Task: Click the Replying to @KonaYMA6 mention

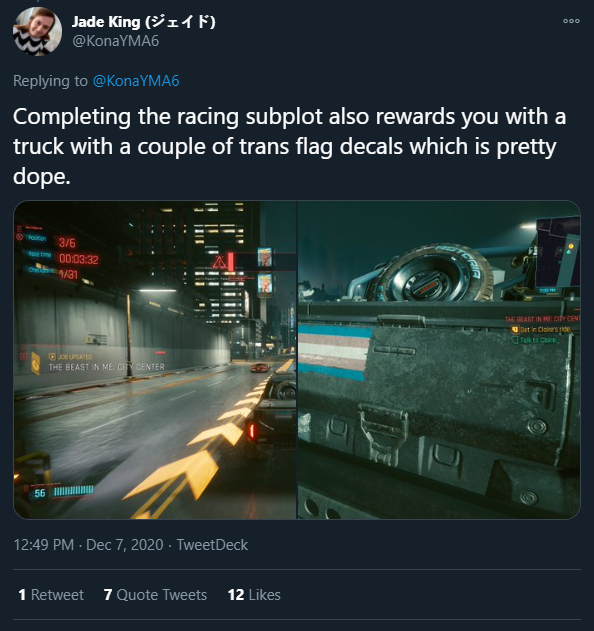Action: tap(136, 81)
